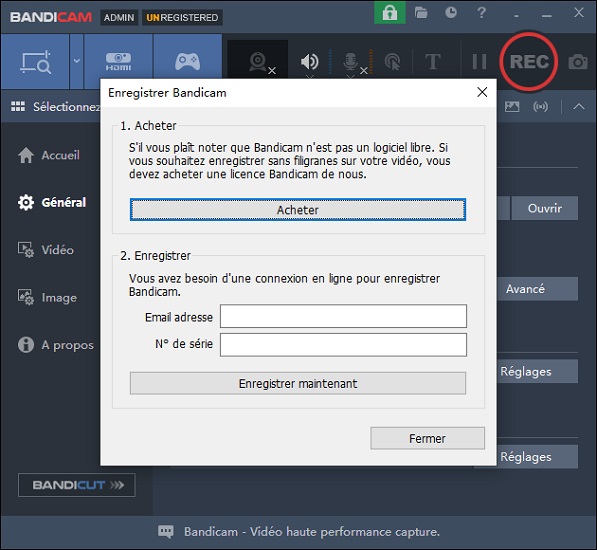Start recording with the REC button
The width and height of the screenshot is (597, 550).
click(529, 62)
